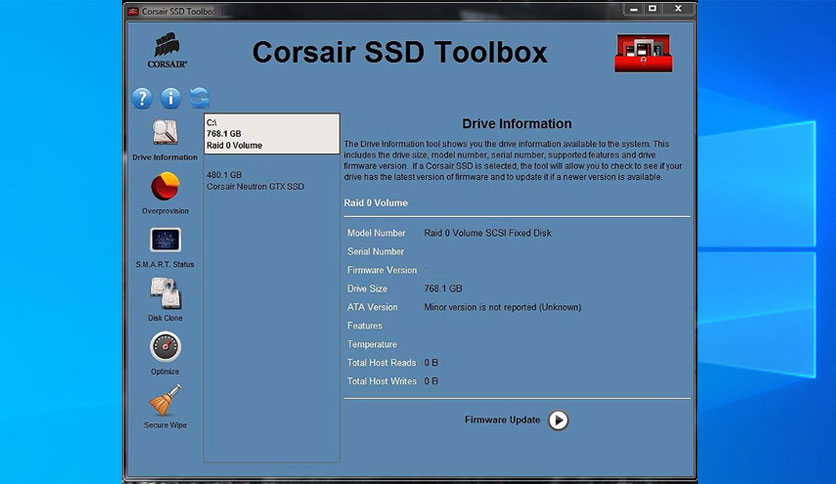View the S.M.A.R.T. Status tool
The width and height of the screenshot is (836, 484).
point(165,247)
